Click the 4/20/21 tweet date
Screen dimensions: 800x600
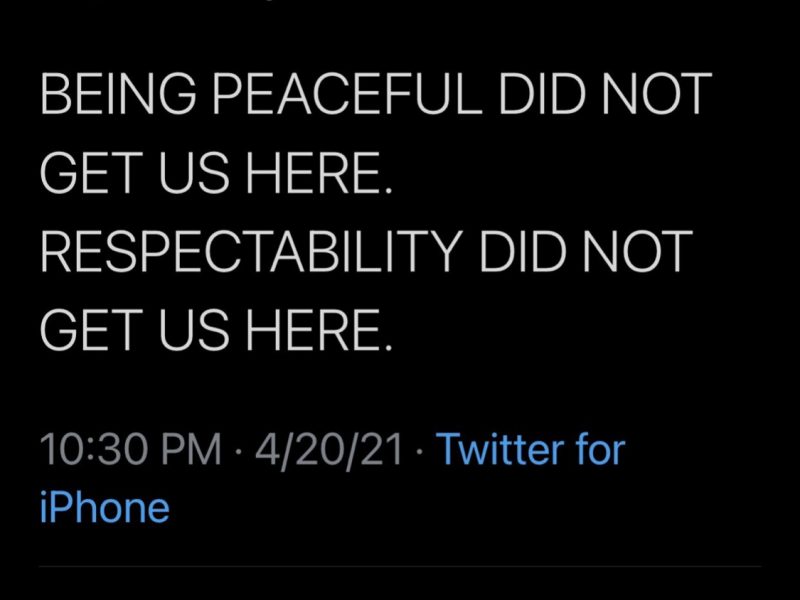328,450
